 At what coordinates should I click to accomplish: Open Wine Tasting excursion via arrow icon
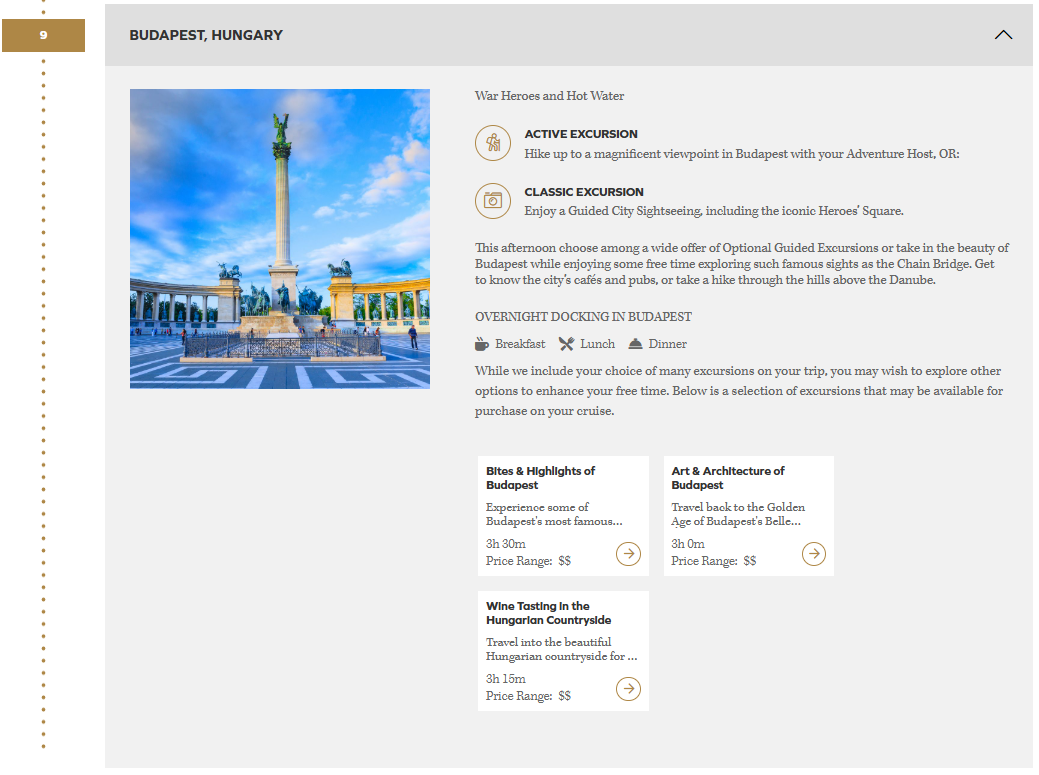[628, 688]
